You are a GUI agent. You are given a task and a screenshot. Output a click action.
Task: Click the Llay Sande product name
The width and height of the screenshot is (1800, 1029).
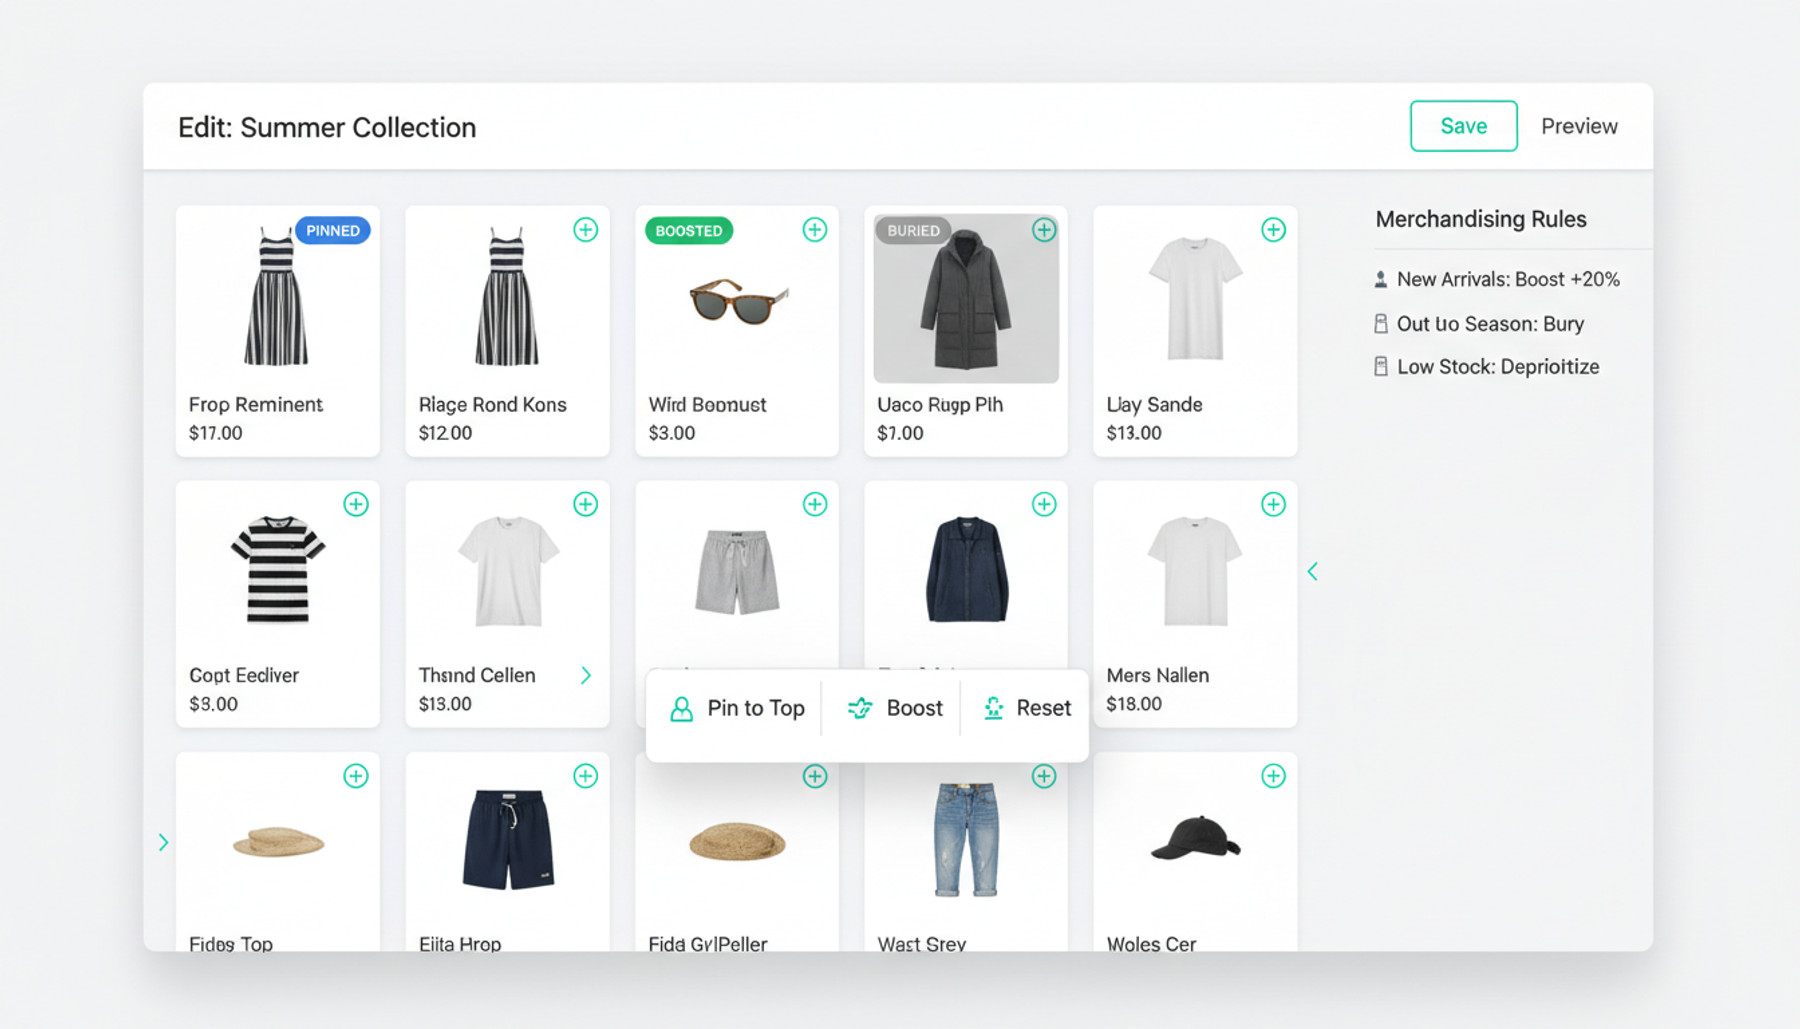pos(1154,405)
